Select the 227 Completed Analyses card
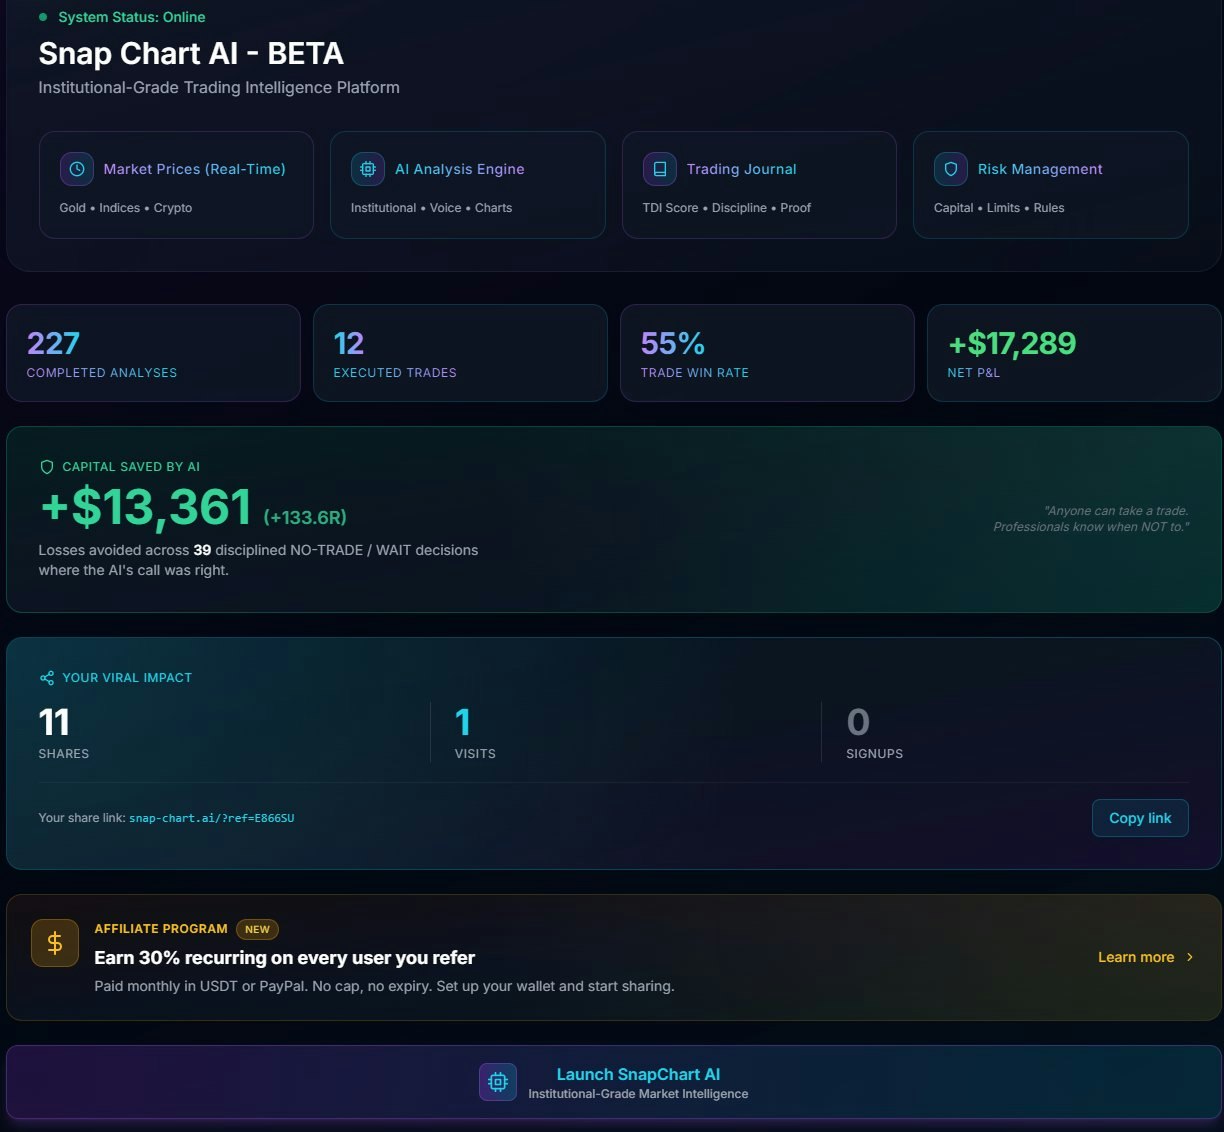Viewport: 1224px width, 1132px height. tap(153, 353)
